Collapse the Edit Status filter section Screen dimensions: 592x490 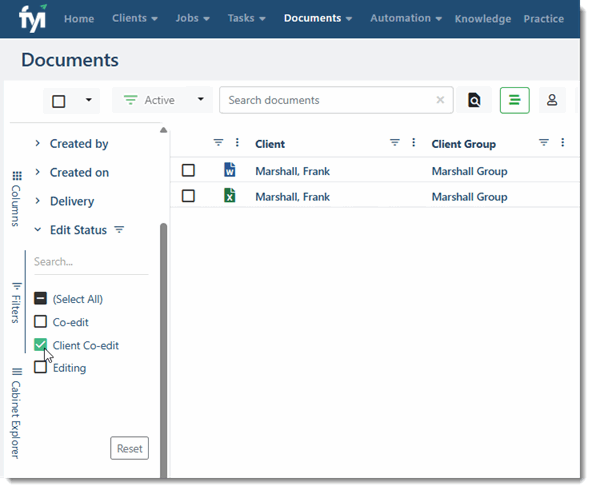[37, 230]
